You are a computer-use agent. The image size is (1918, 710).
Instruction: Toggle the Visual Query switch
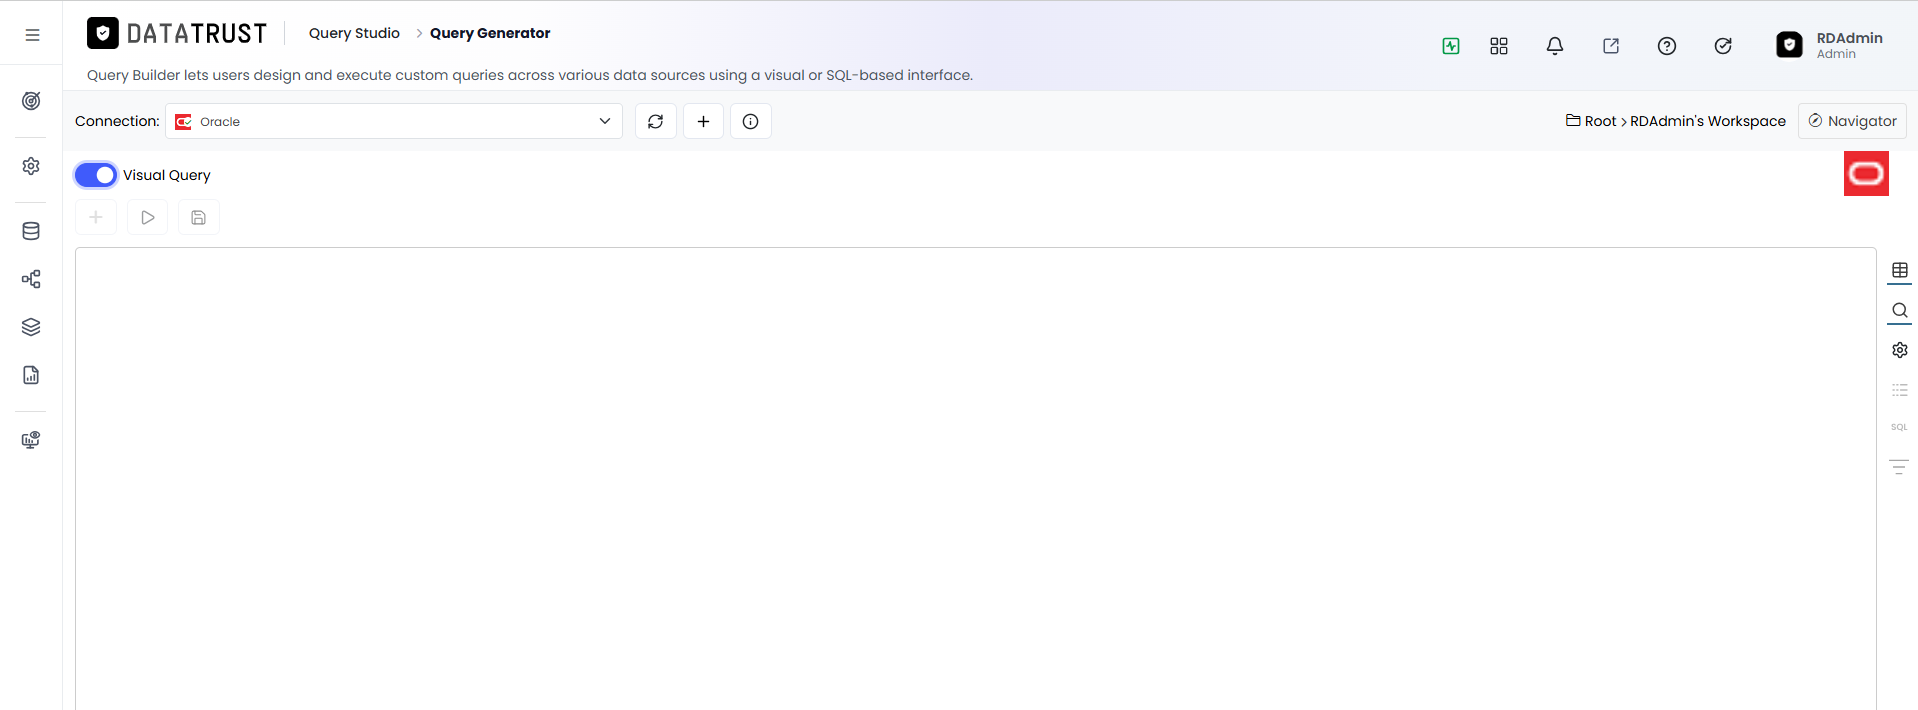pyautogui.click(x=96, y=175)
